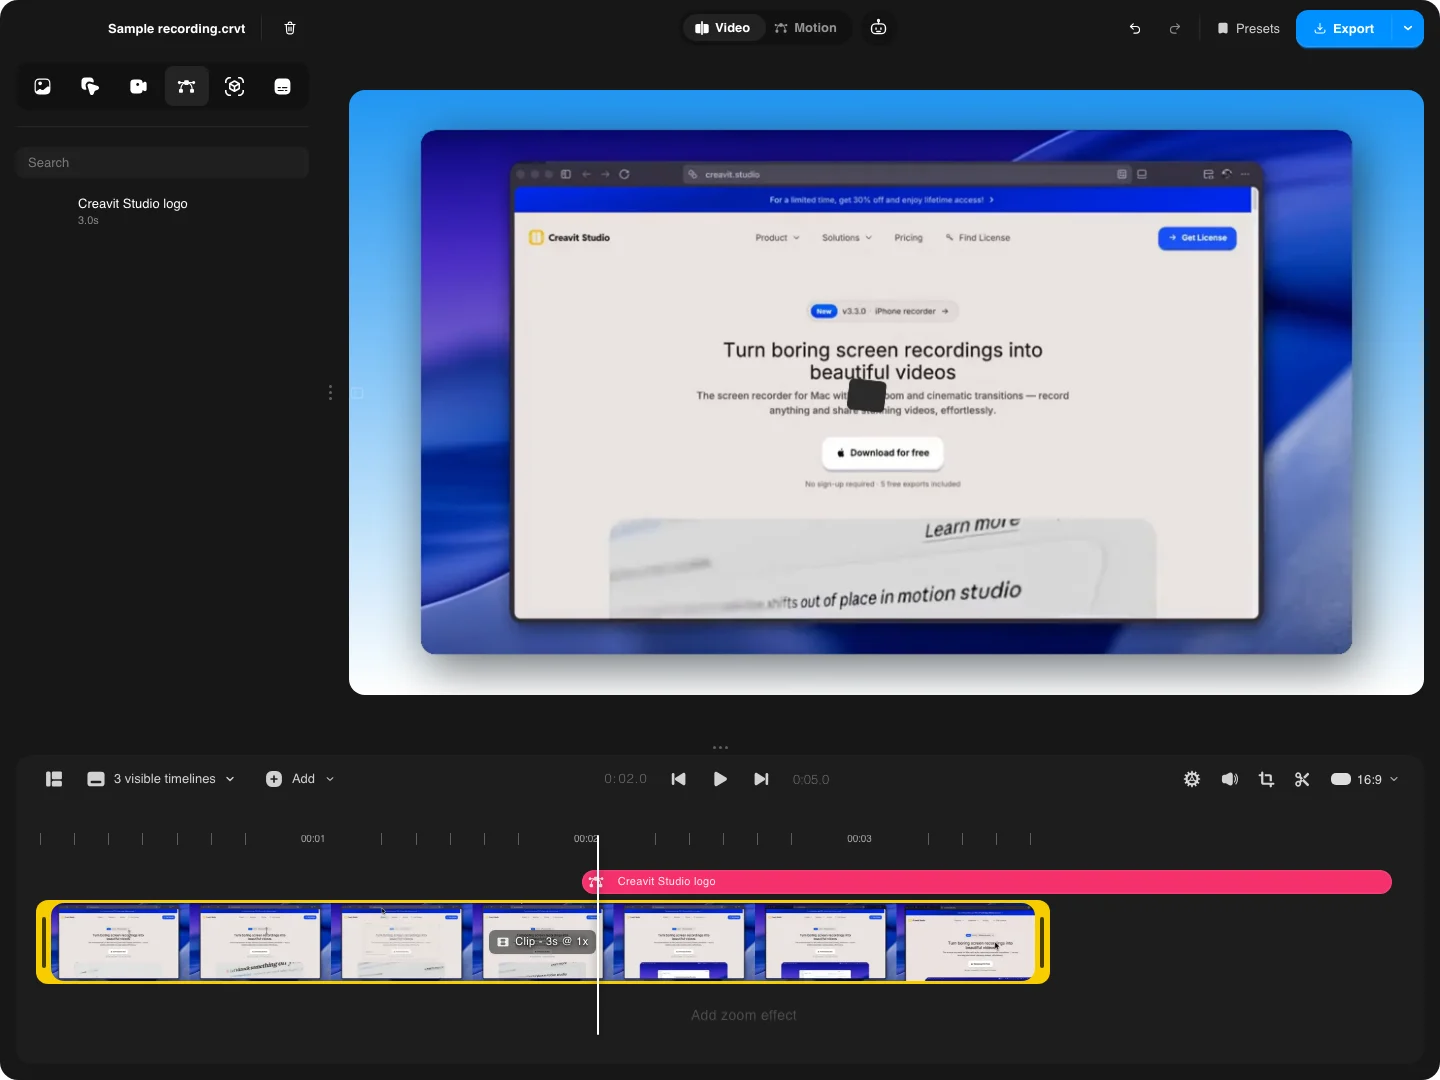Screen dimensions: 1440x1080
Task: Open the 3 visible timelines dropdown
Action: pyautogui.click(x=161, y=779)
